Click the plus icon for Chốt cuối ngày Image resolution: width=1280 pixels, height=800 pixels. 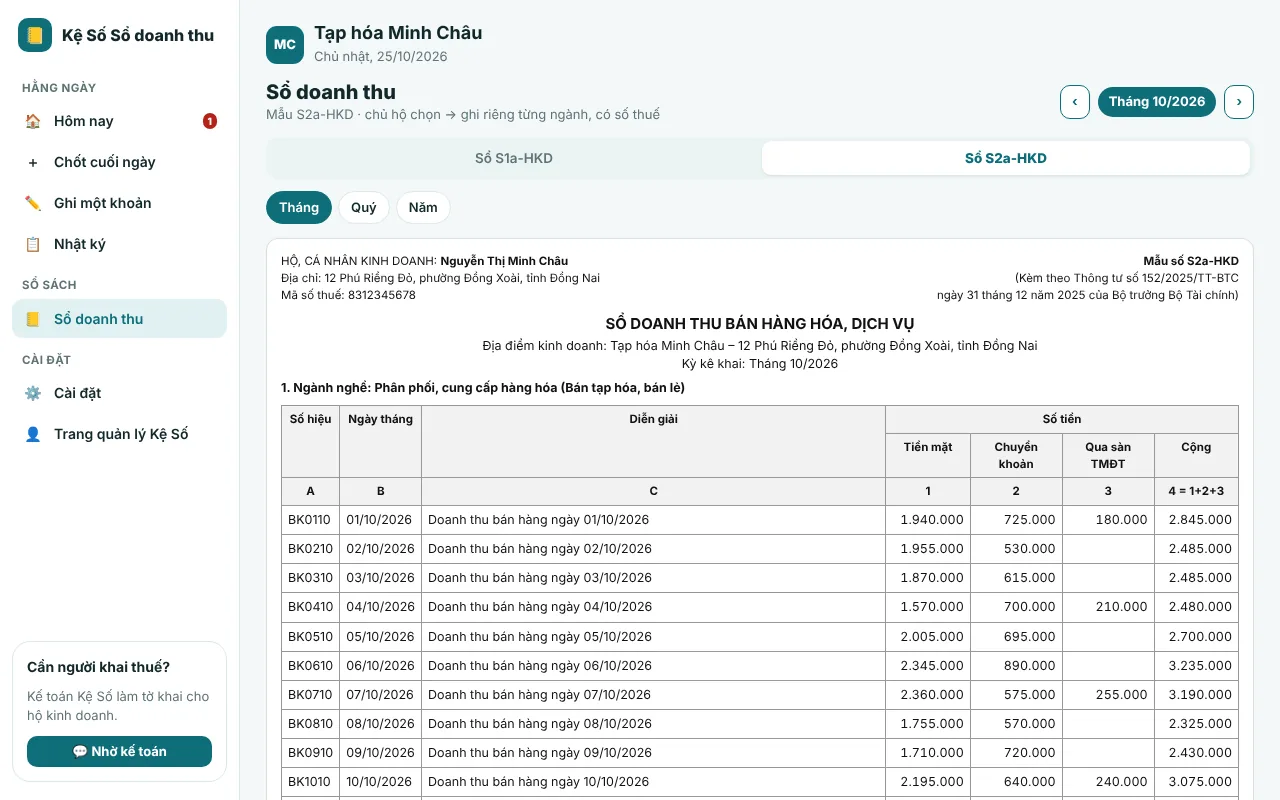click(x=33, y=162)
